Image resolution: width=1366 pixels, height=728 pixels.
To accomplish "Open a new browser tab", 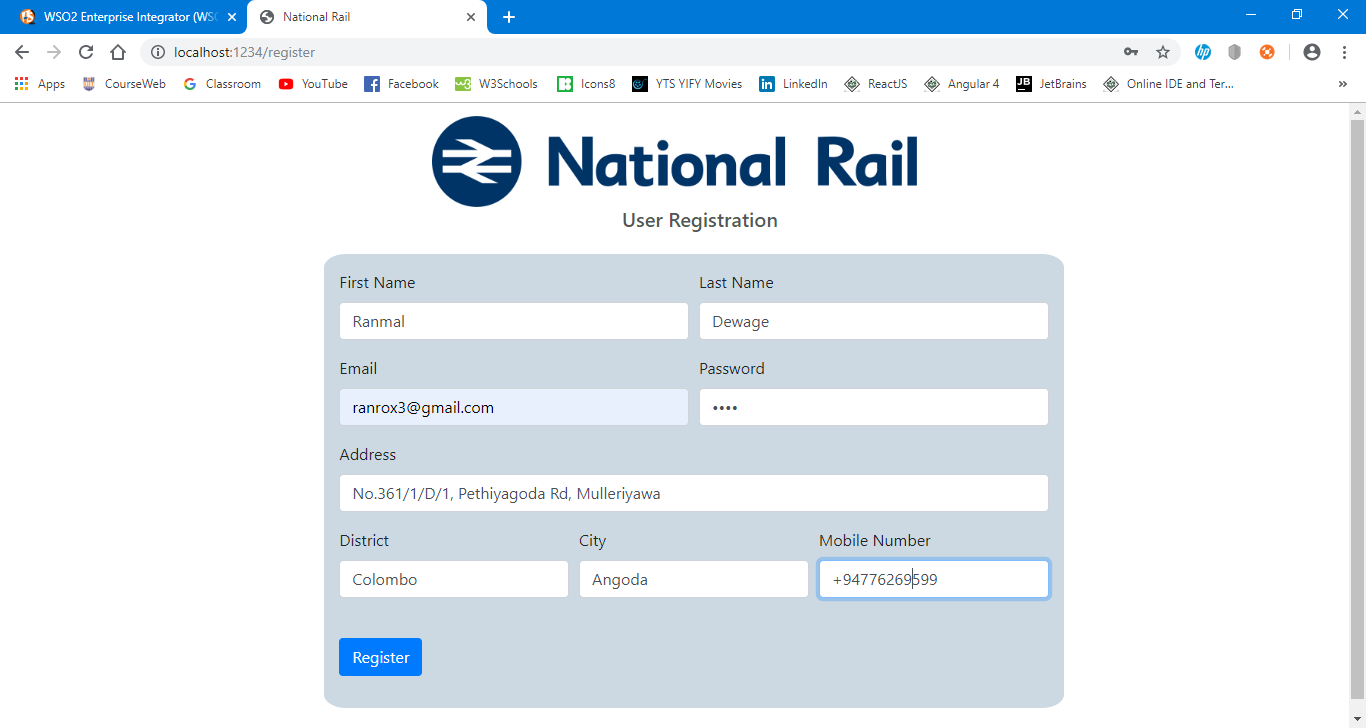I will tap(508, 17).
